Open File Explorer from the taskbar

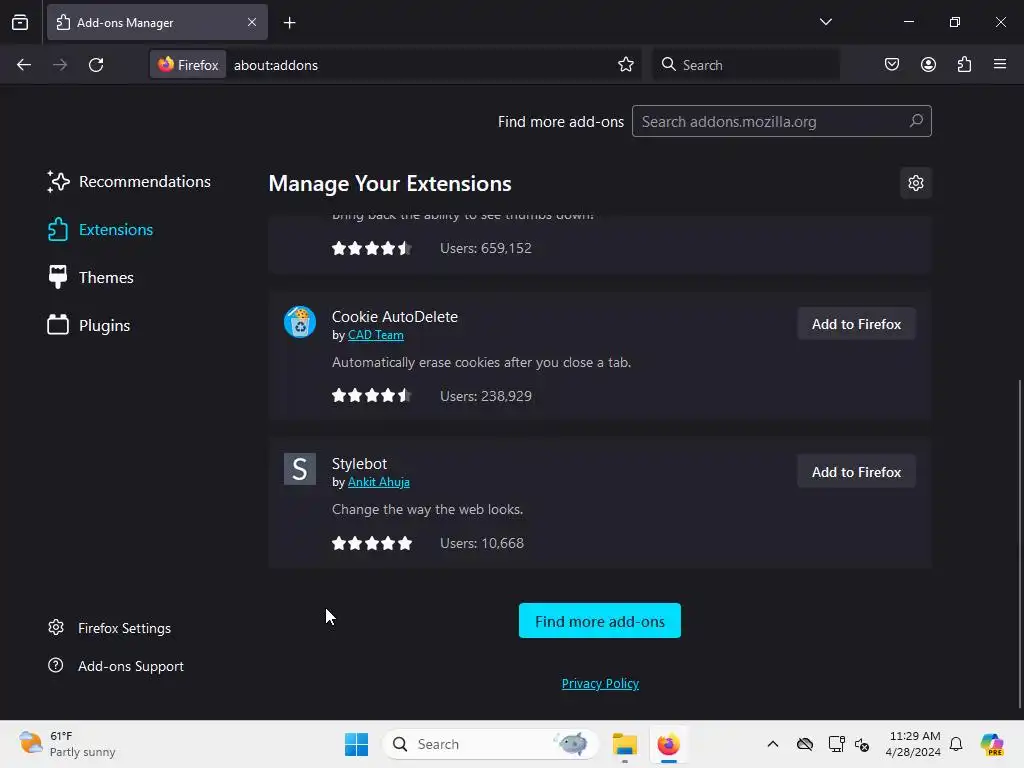coord(624,744)
